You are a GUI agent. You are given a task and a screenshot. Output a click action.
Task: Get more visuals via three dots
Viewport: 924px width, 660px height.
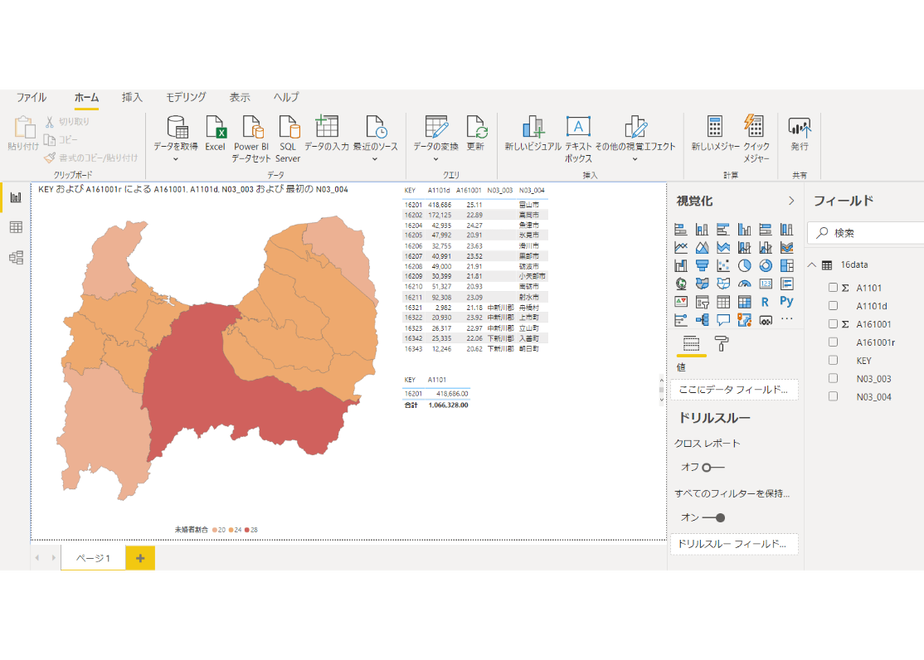pos(787,319)
